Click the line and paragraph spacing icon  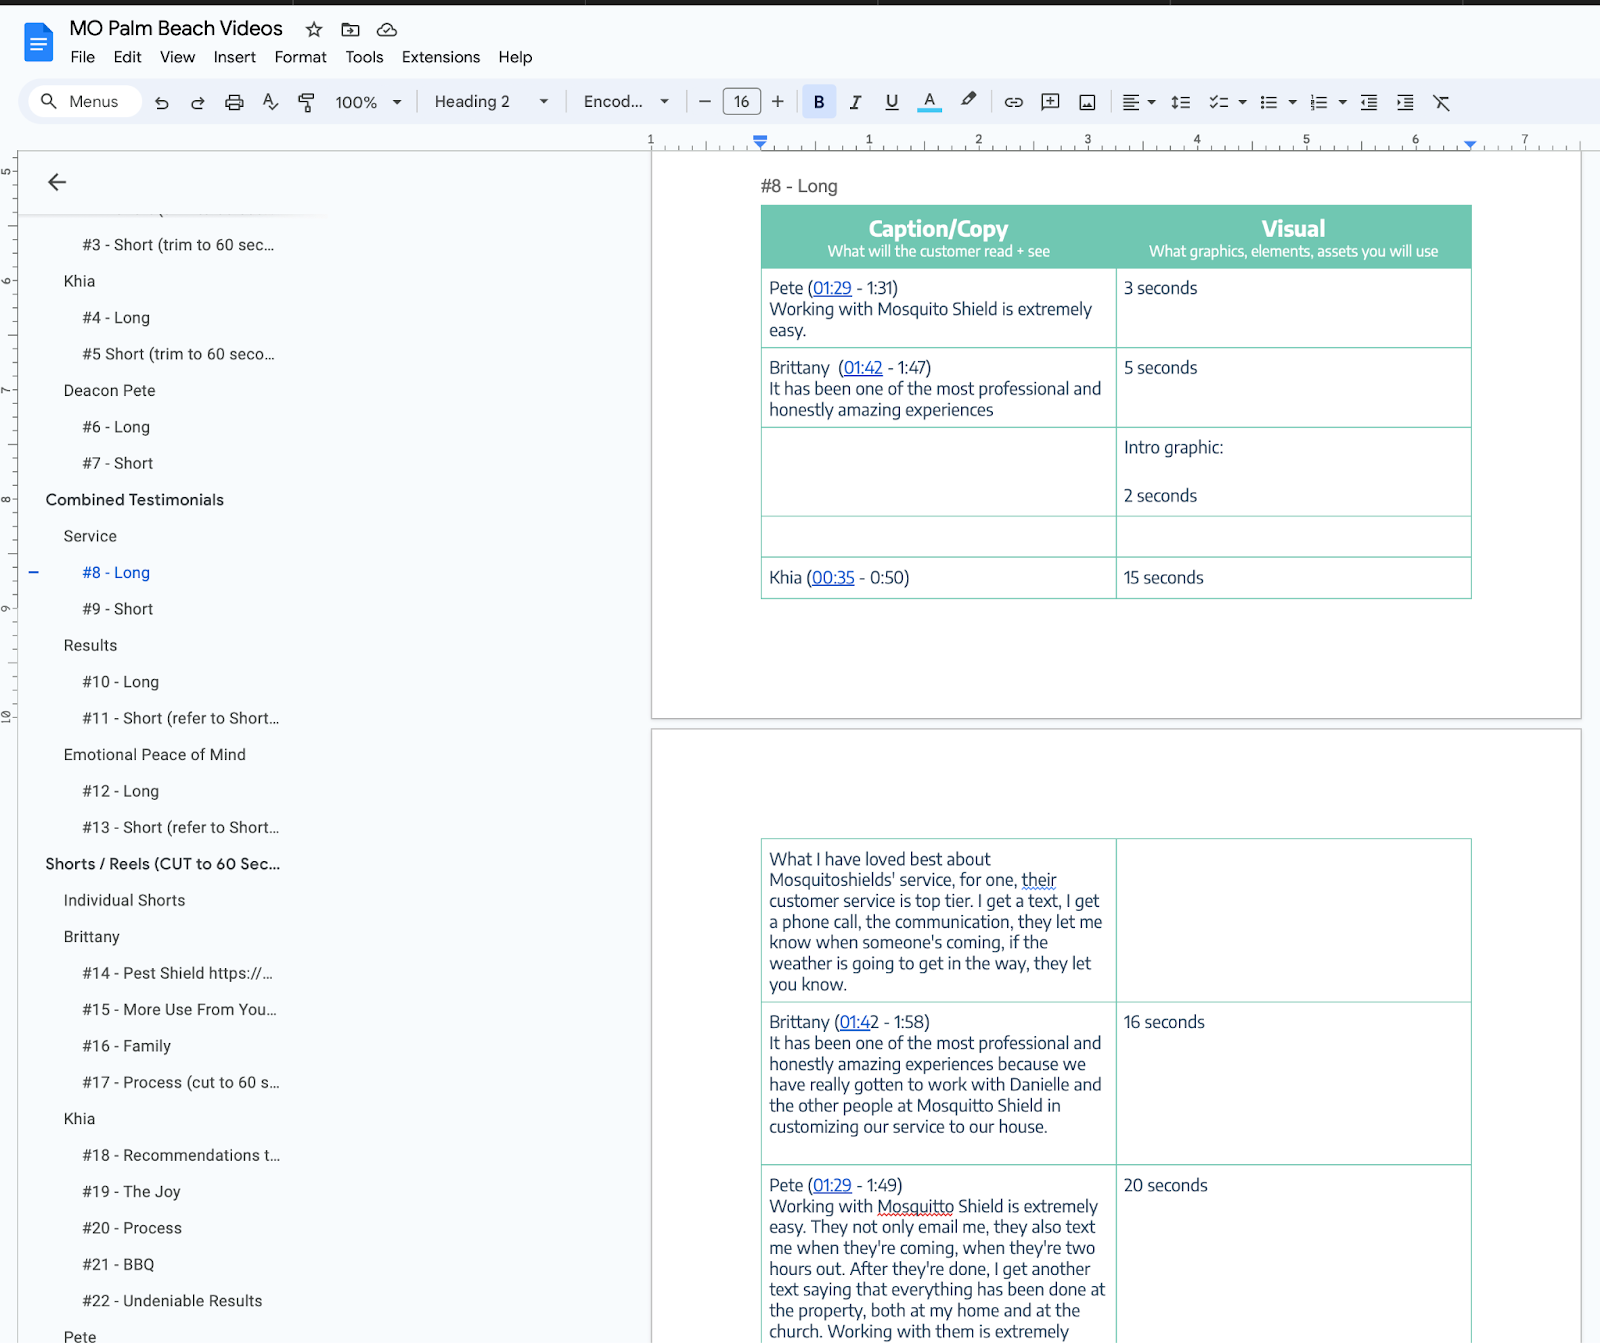(x=1181, y=102)
